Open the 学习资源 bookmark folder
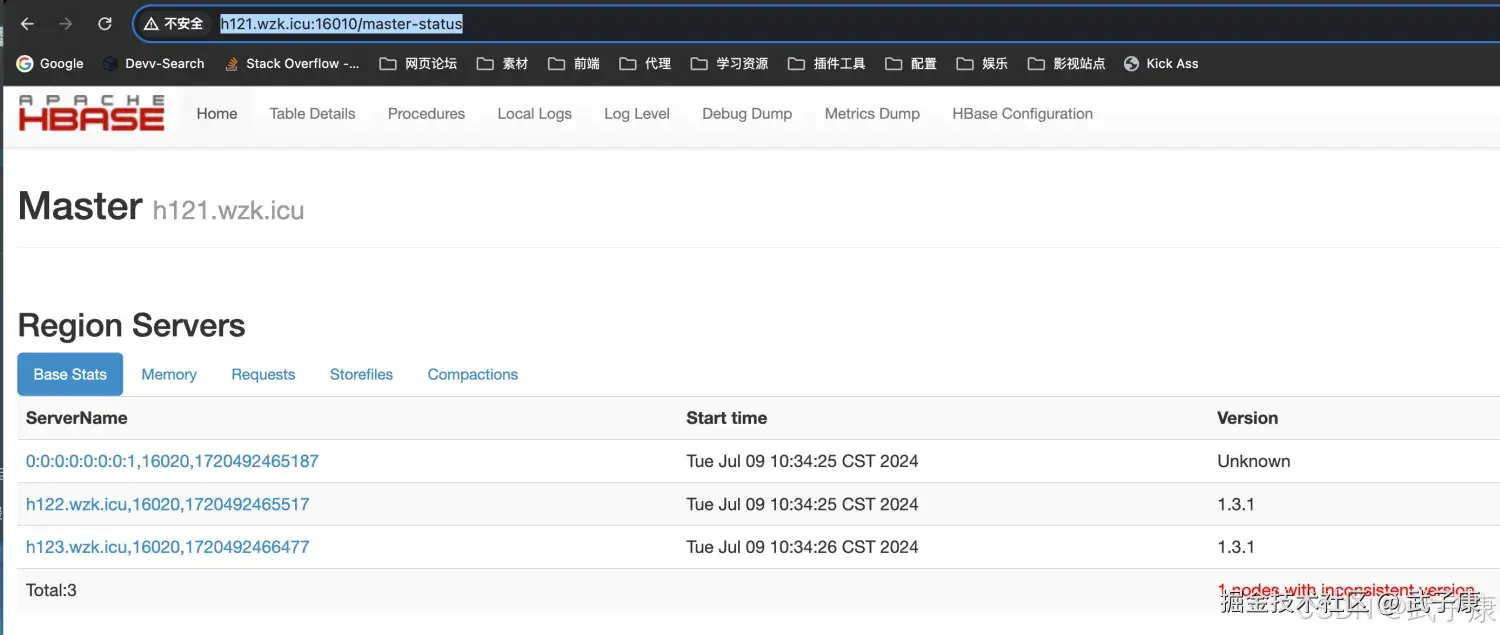 click(x=729, y=63)
